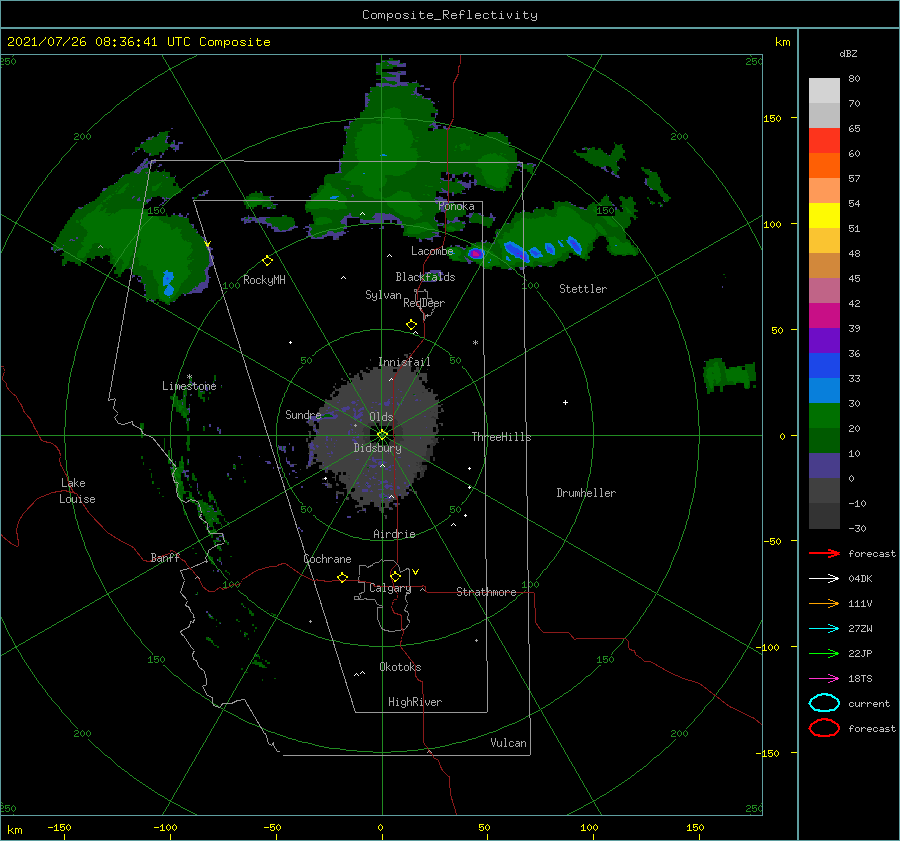Select the cyan 27ZW arrow icon

(x=824, y=629)
